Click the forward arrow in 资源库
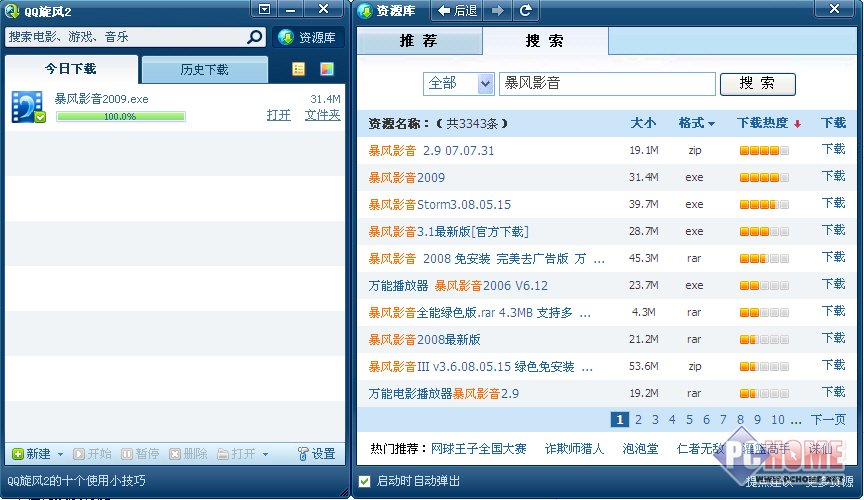Viewport: 864px width, 500px height. (x=499, y=11)
